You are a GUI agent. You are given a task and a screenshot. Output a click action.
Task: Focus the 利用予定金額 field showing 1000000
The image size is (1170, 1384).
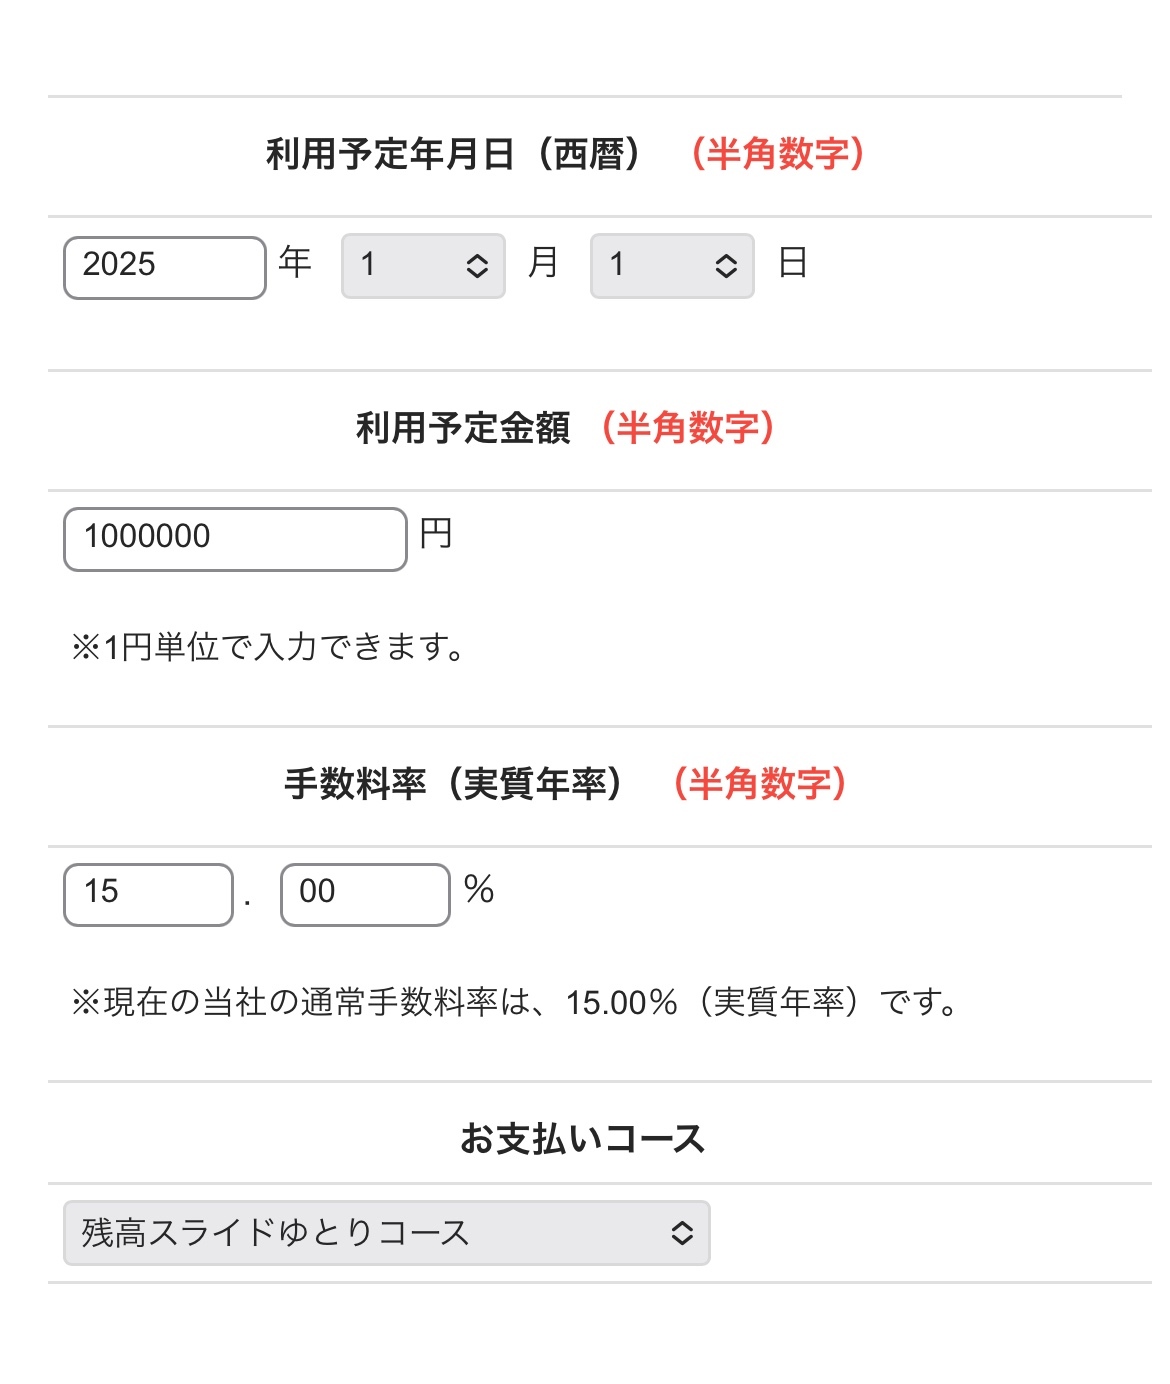point(235,539)
